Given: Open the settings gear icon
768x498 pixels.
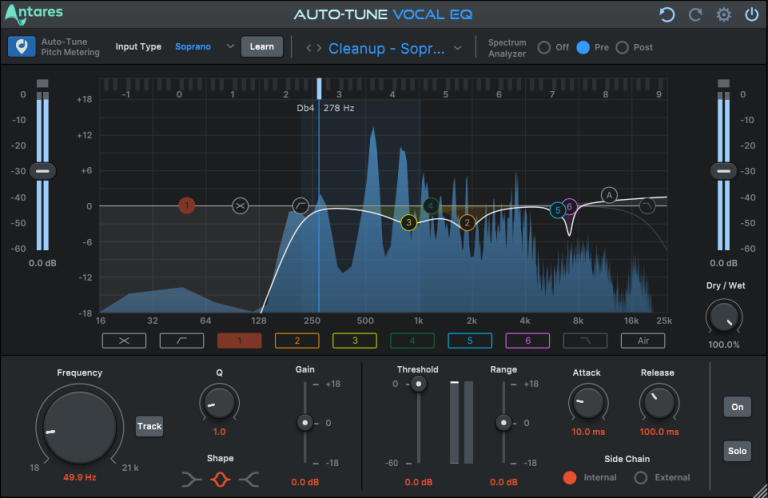Looking at the screenshot, I should click(x=723, y=15).
